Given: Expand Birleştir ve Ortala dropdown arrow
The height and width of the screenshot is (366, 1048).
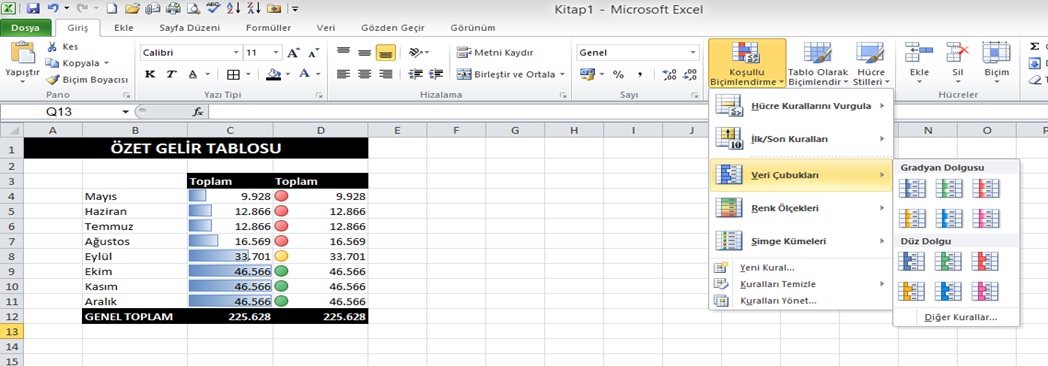Looking at the screenshot, I should click(562, 74).
